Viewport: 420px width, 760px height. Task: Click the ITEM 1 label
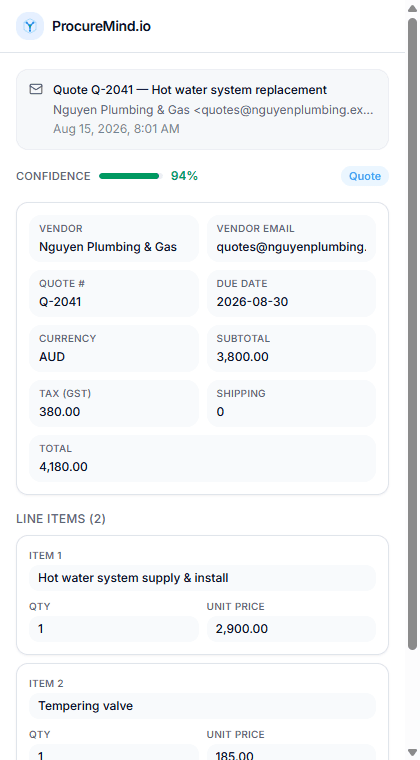(x=46, y=555)
